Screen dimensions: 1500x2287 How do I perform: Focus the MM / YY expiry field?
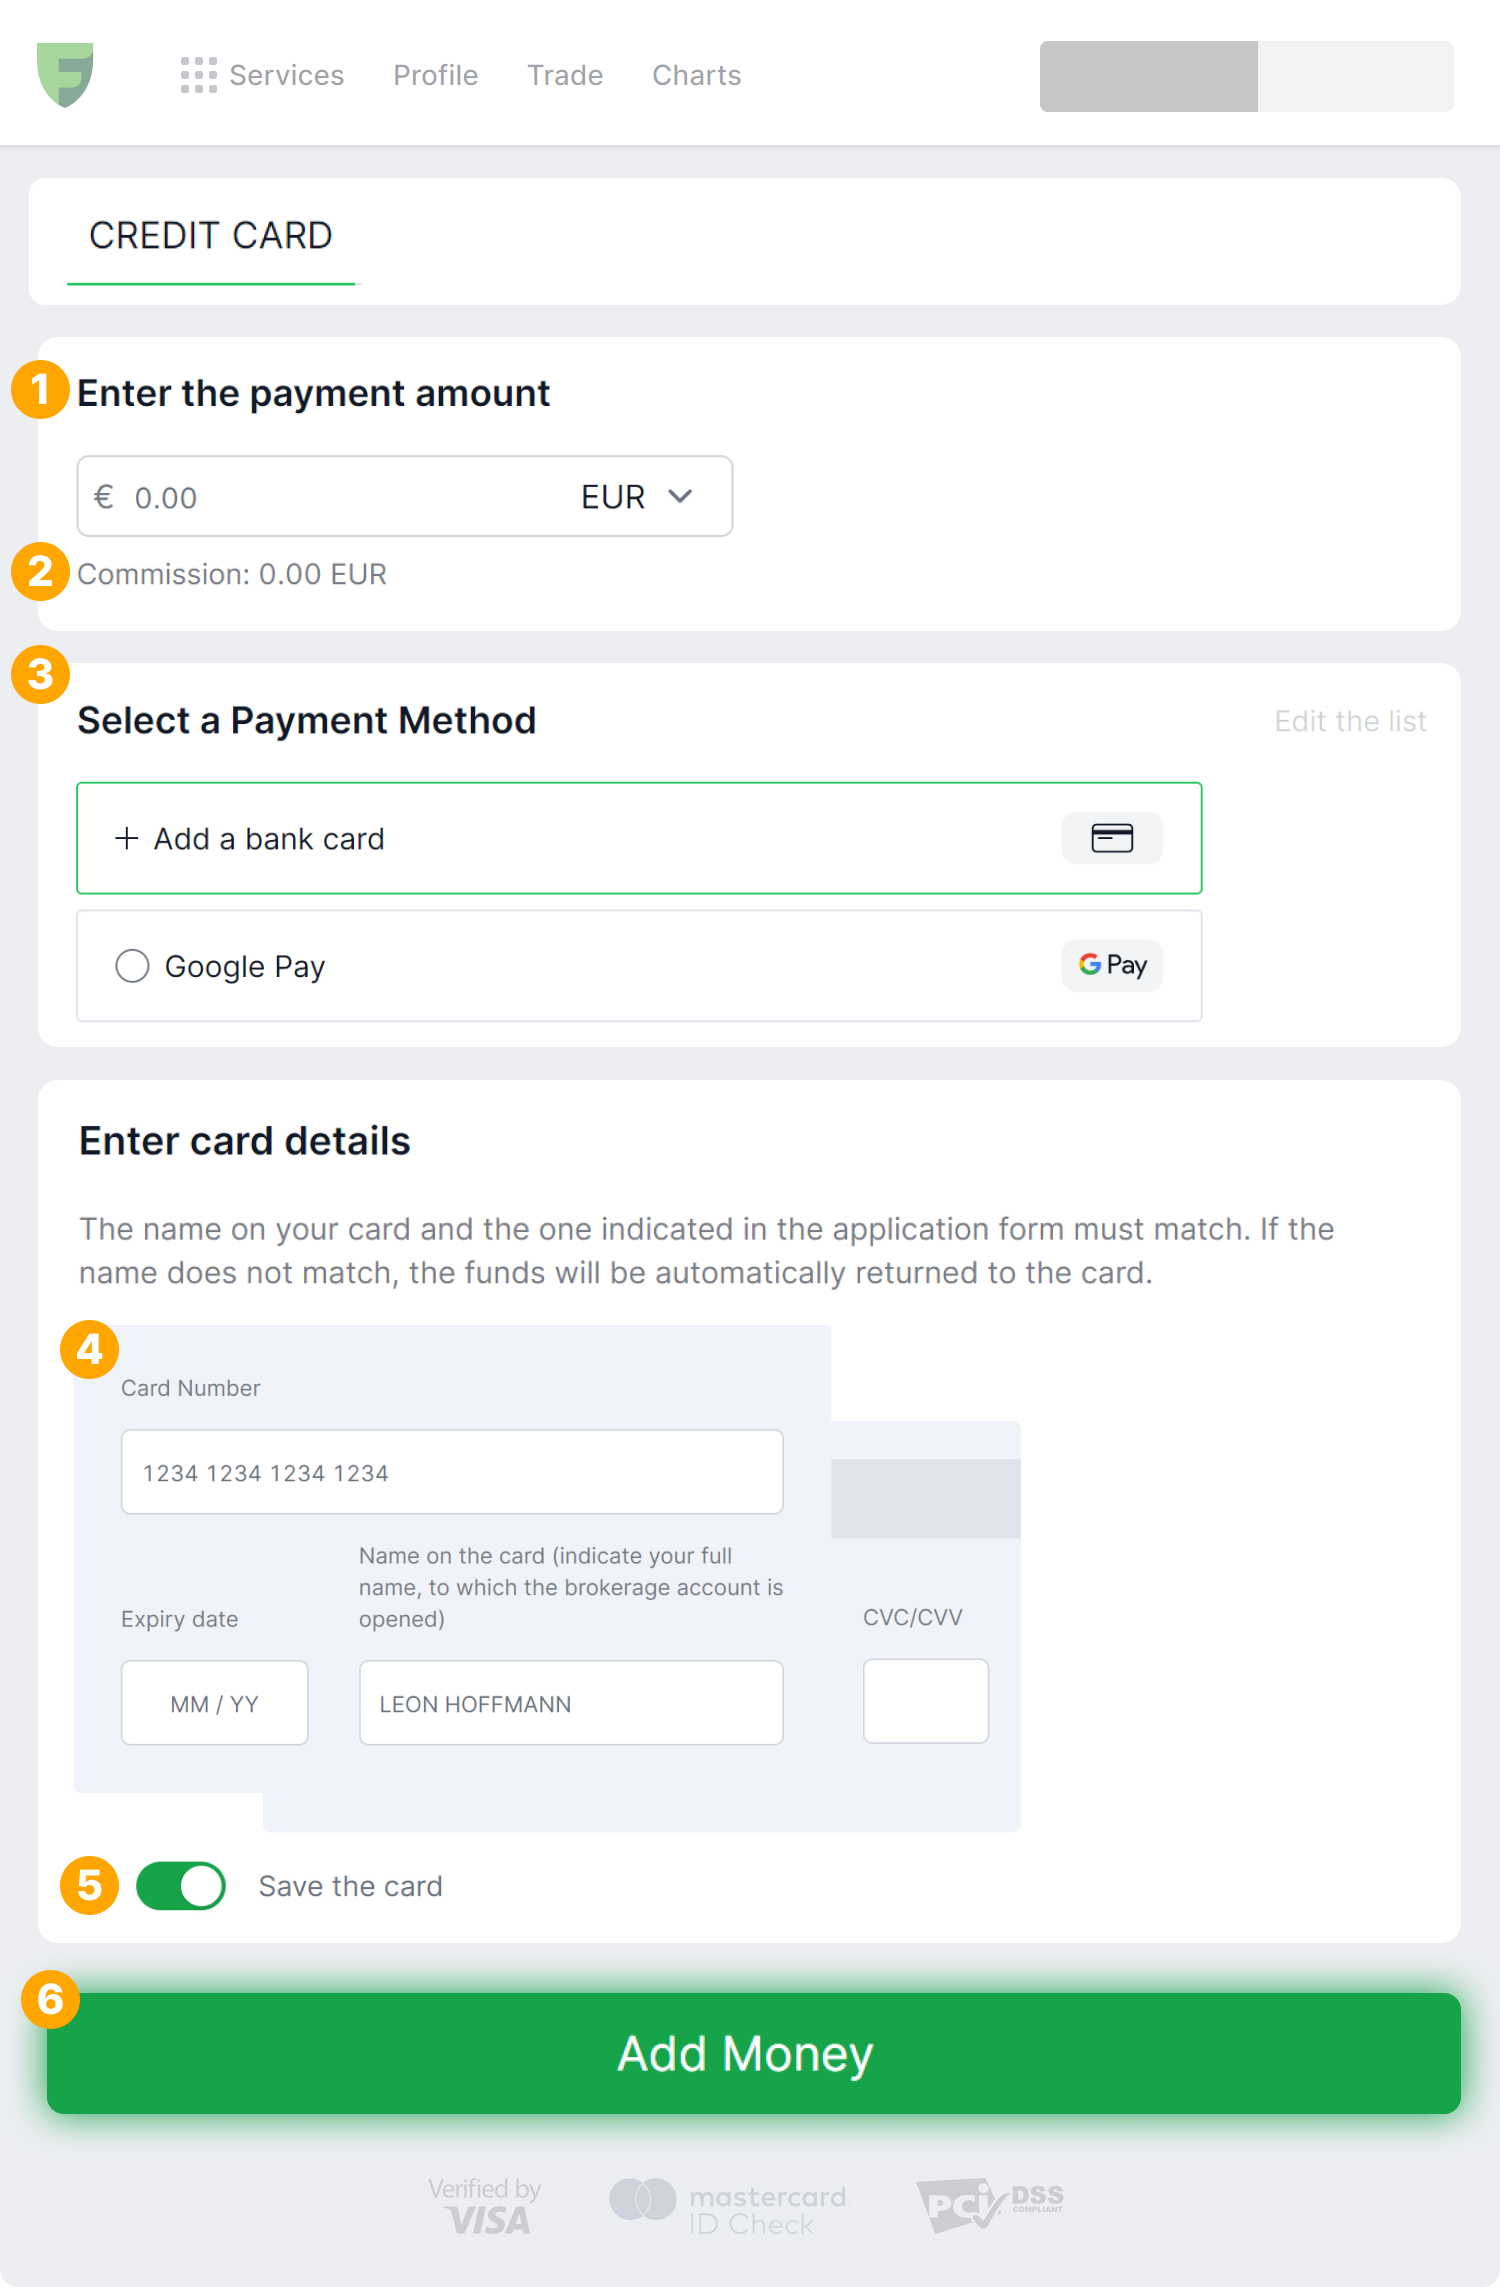[214, 1703]
